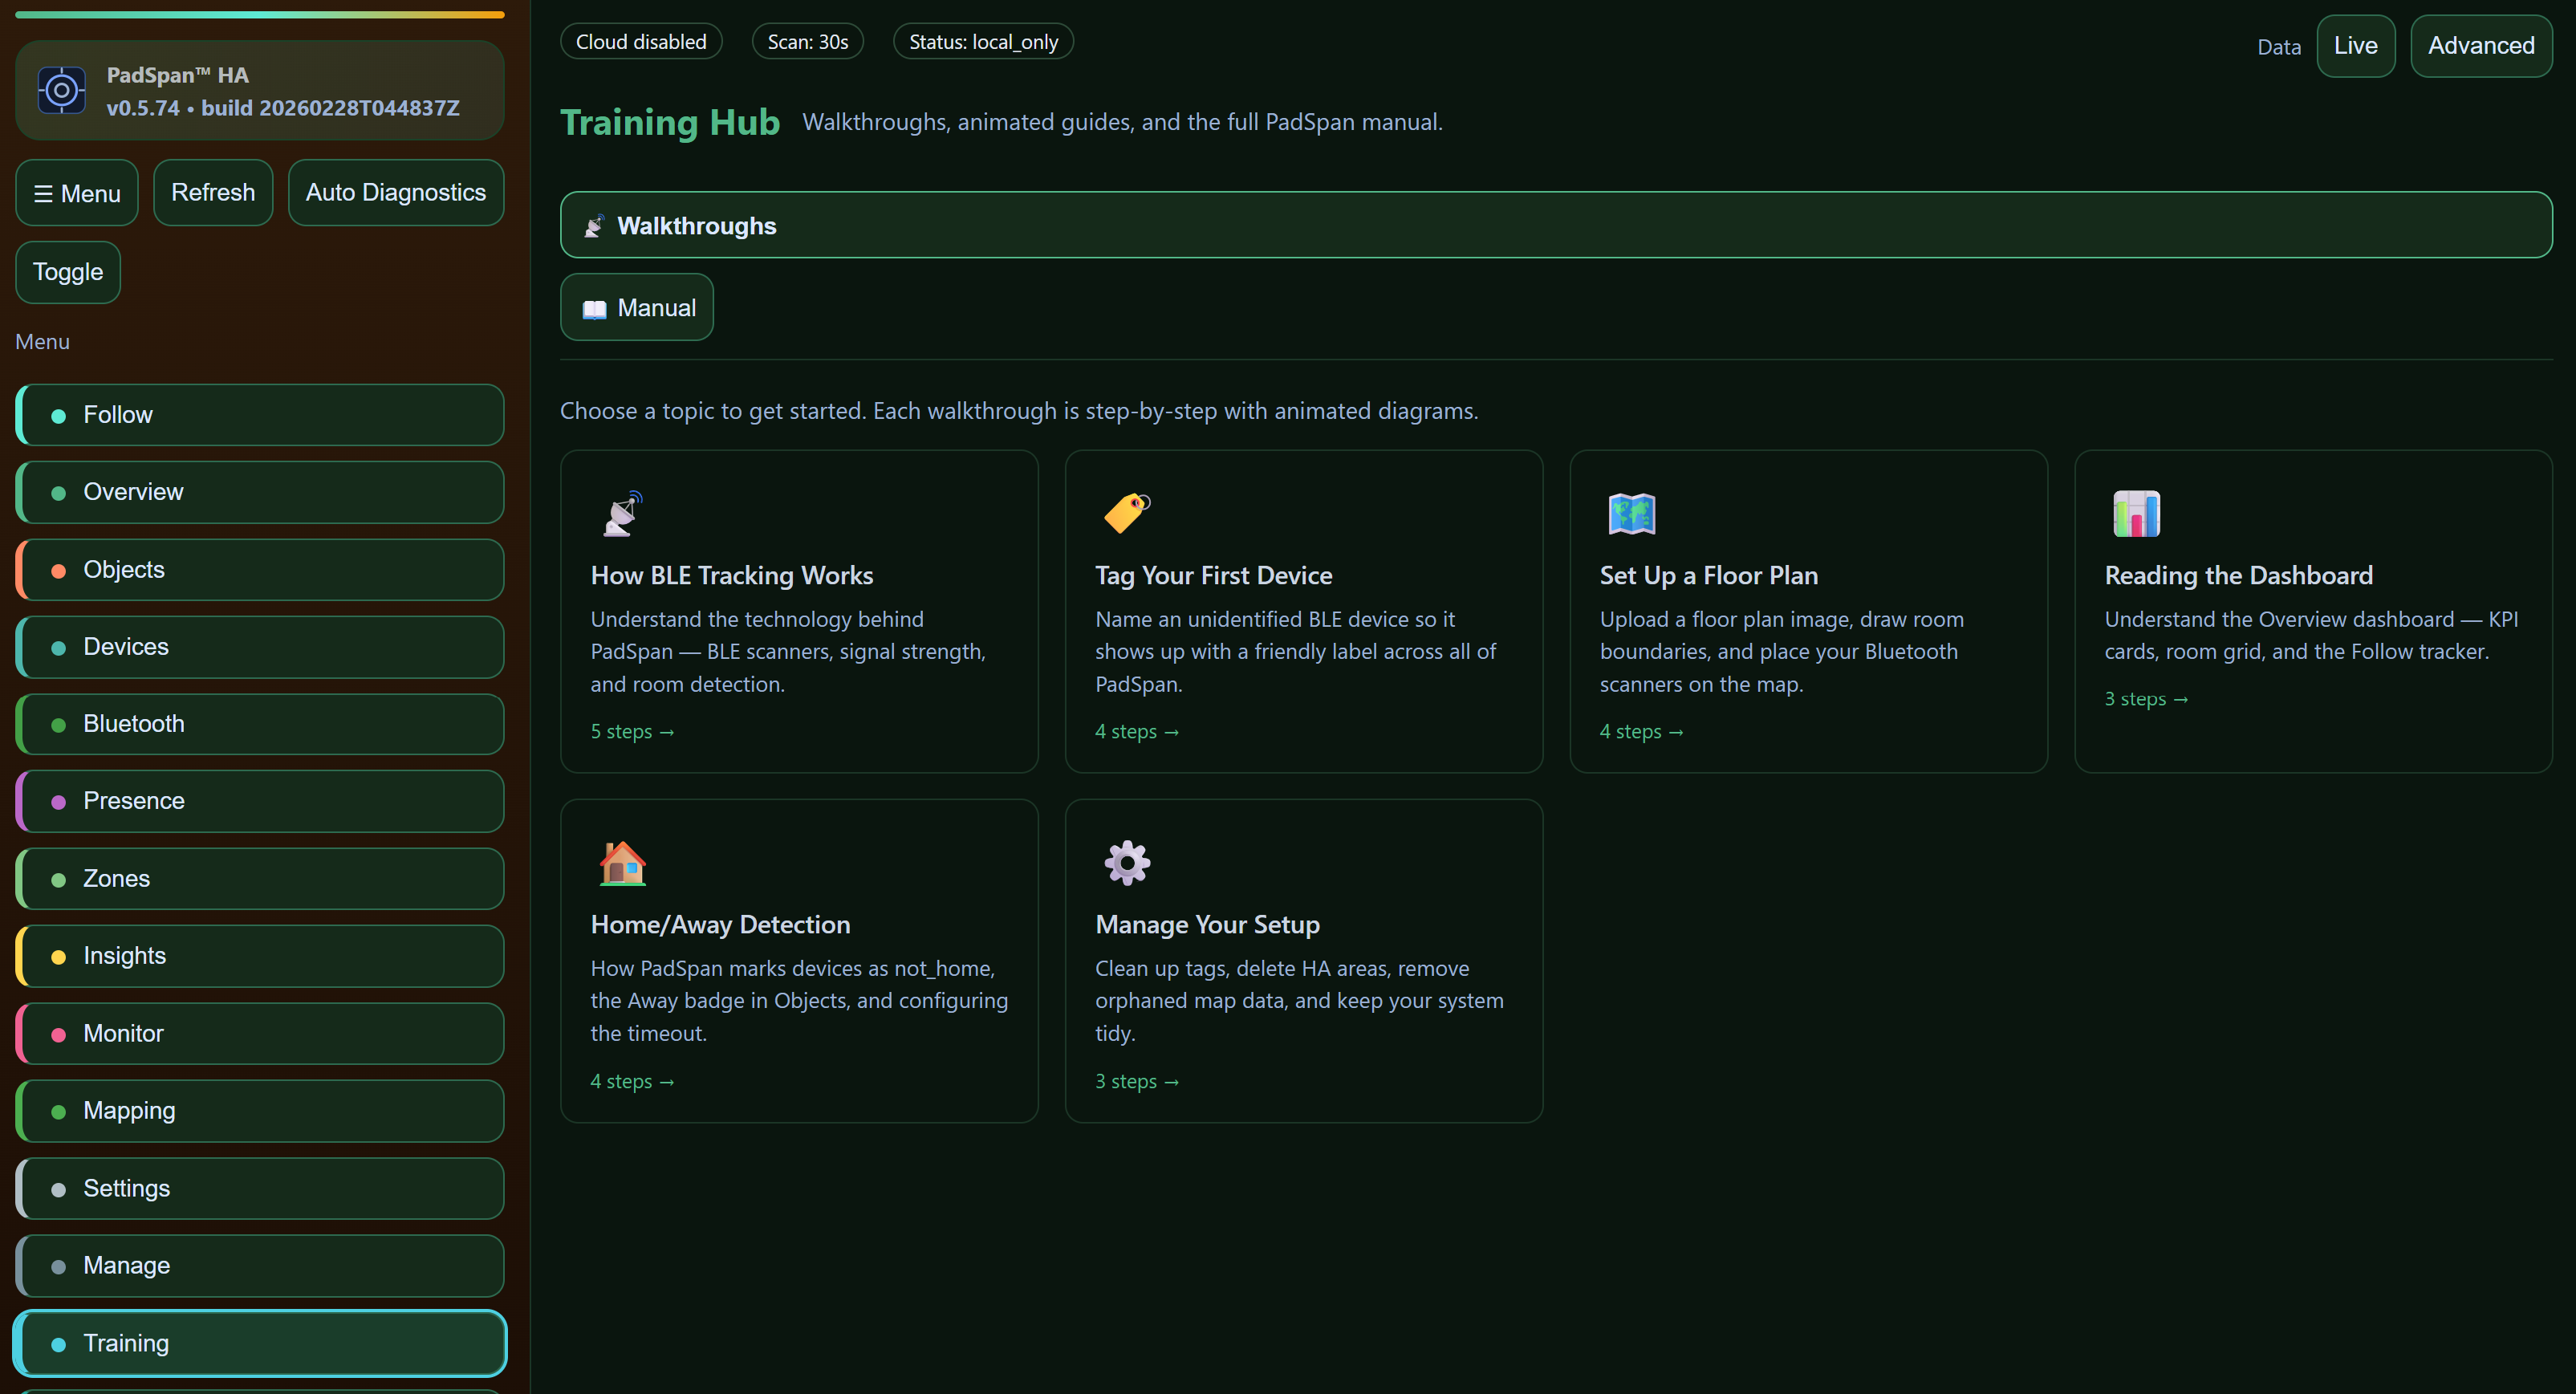
Task: Click the 'Status: local_only' chip
Action: tap(983, 42)
